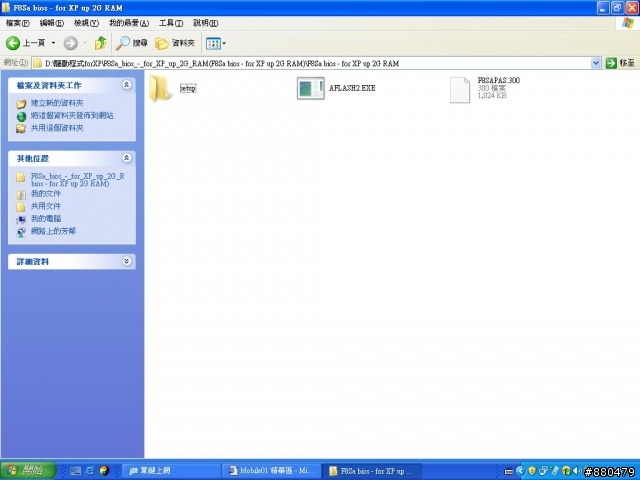
Task: Select the AFLASH2.EXE program icon
Action: pos(311,88)
